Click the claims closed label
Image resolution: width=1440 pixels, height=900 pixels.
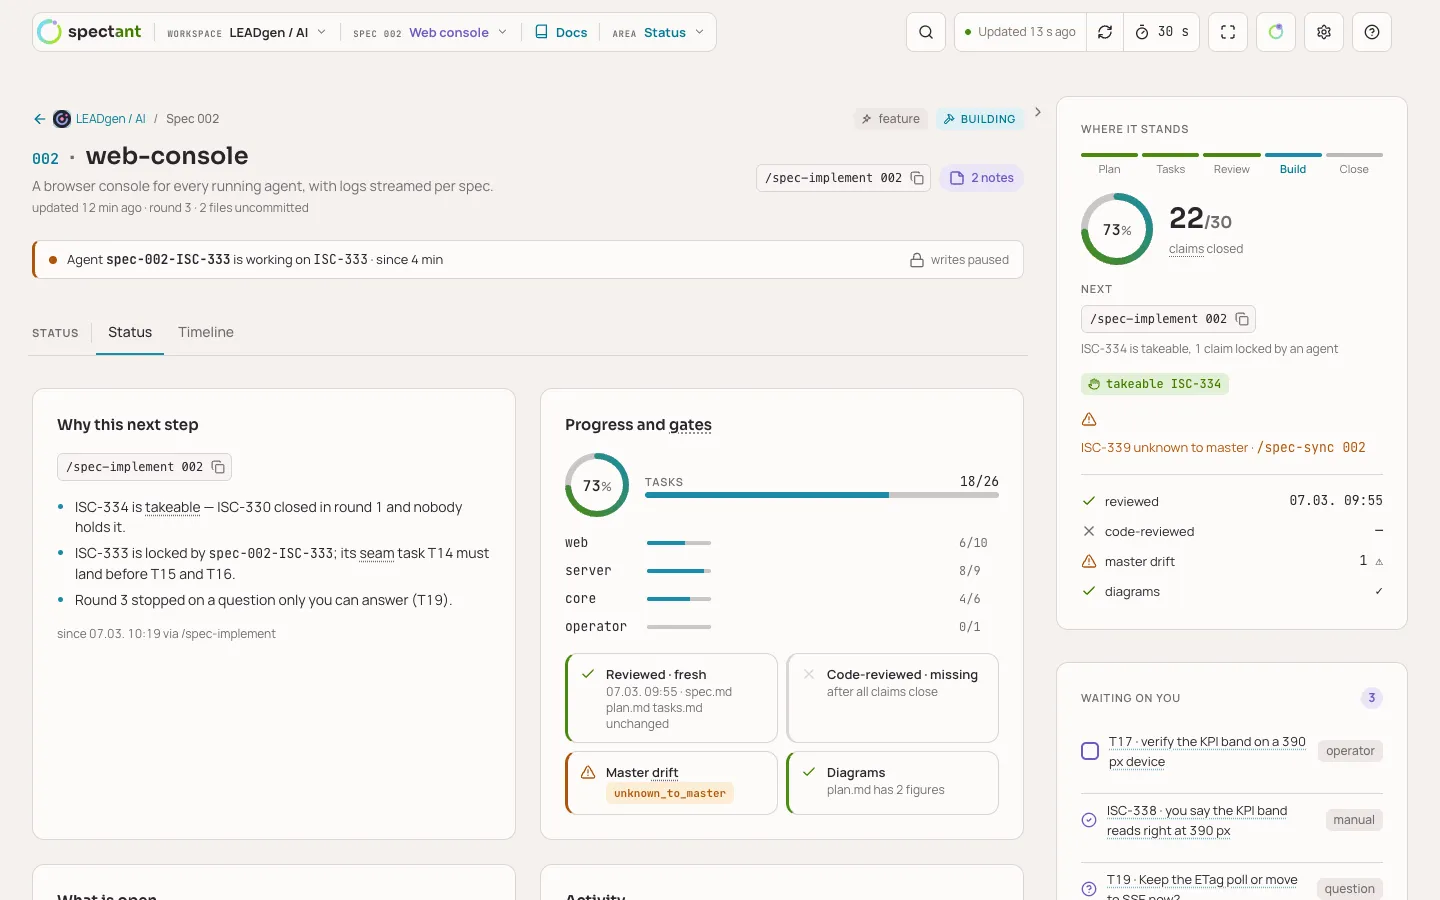(1206, 249)
